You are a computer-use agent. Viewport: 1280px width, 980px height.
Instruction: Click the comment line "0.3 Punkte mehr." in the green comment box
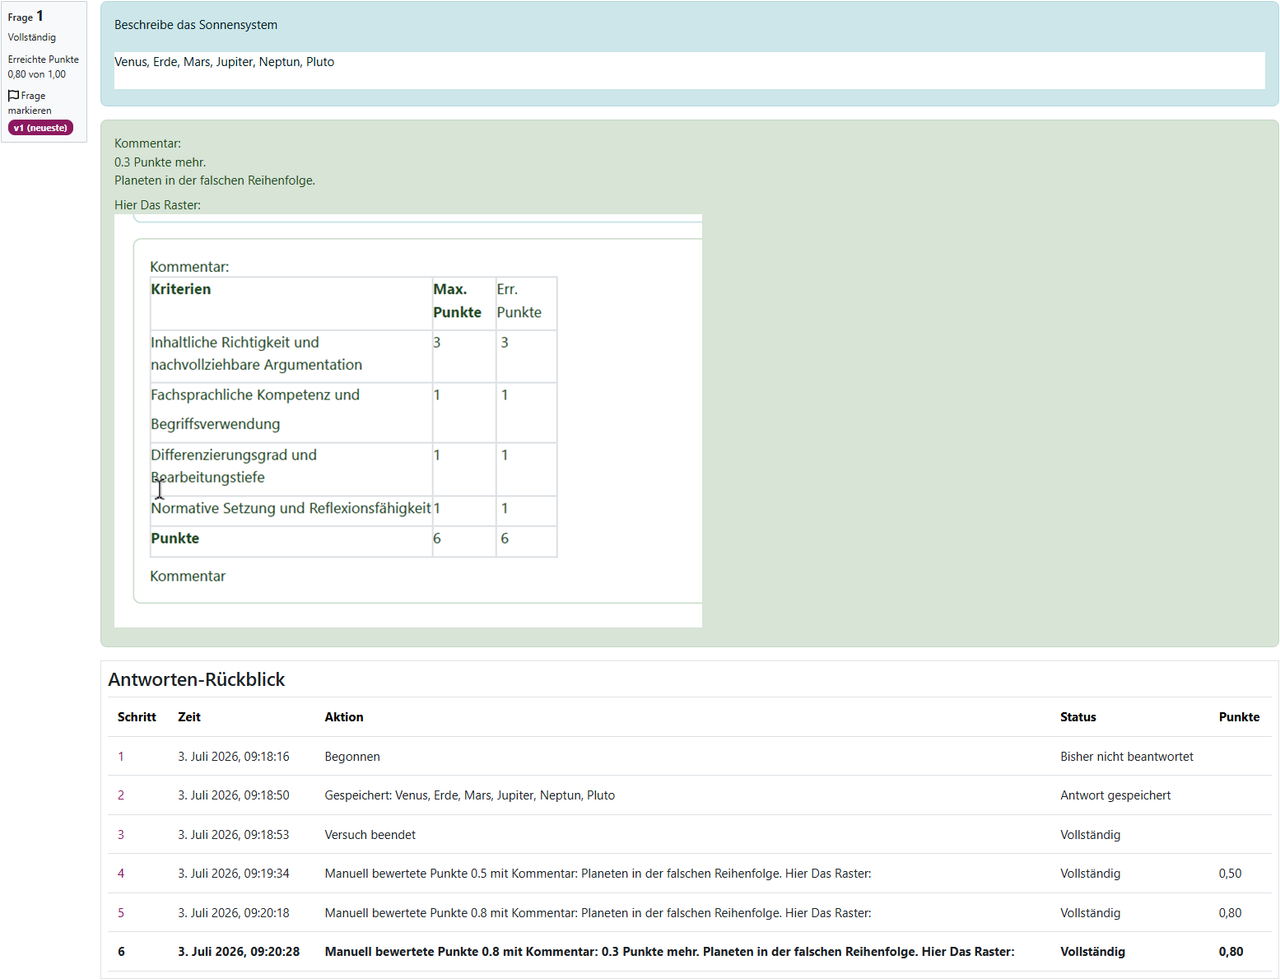[160, 162]
